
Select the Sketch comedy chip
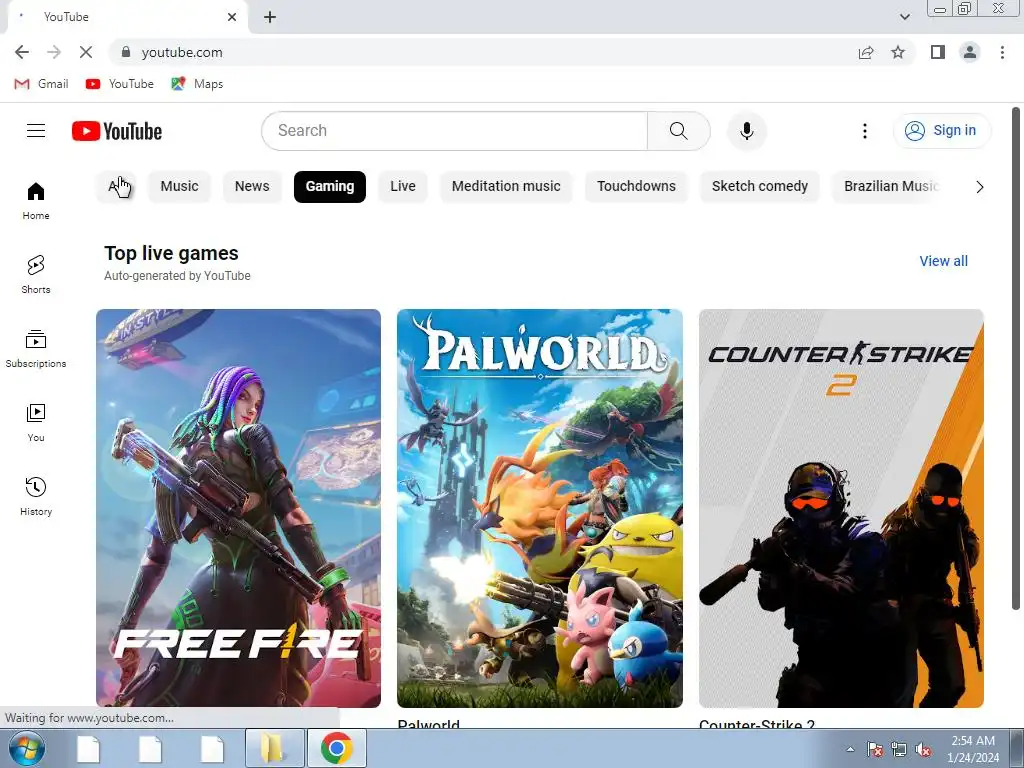760,187
